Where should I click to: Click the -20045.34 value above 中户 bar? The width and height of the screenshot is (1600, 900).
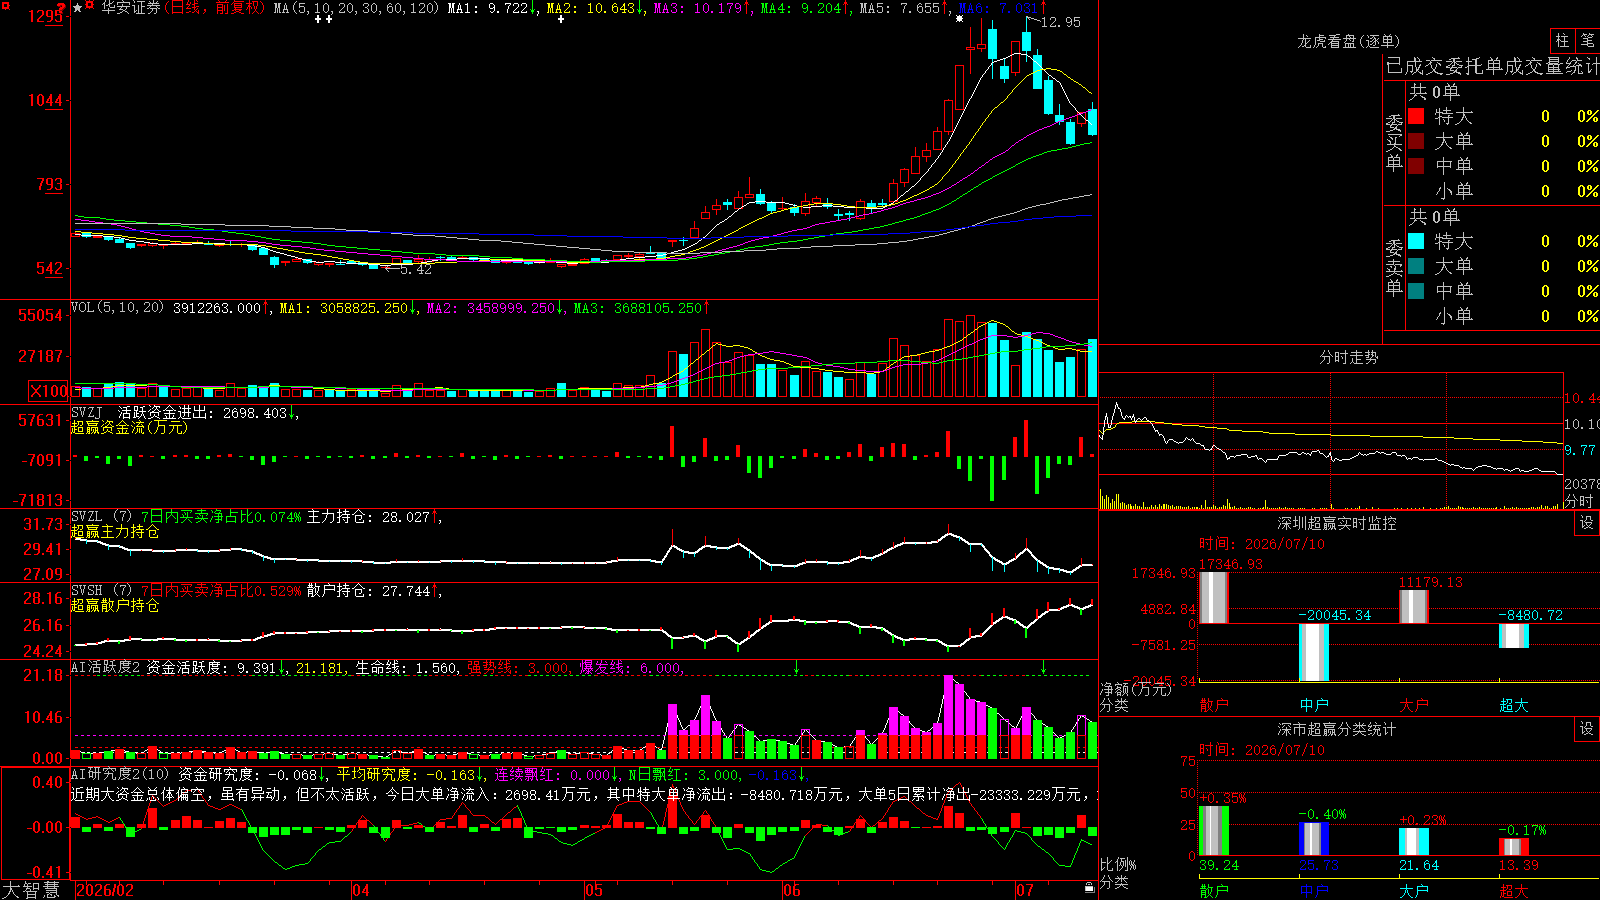1334,615
